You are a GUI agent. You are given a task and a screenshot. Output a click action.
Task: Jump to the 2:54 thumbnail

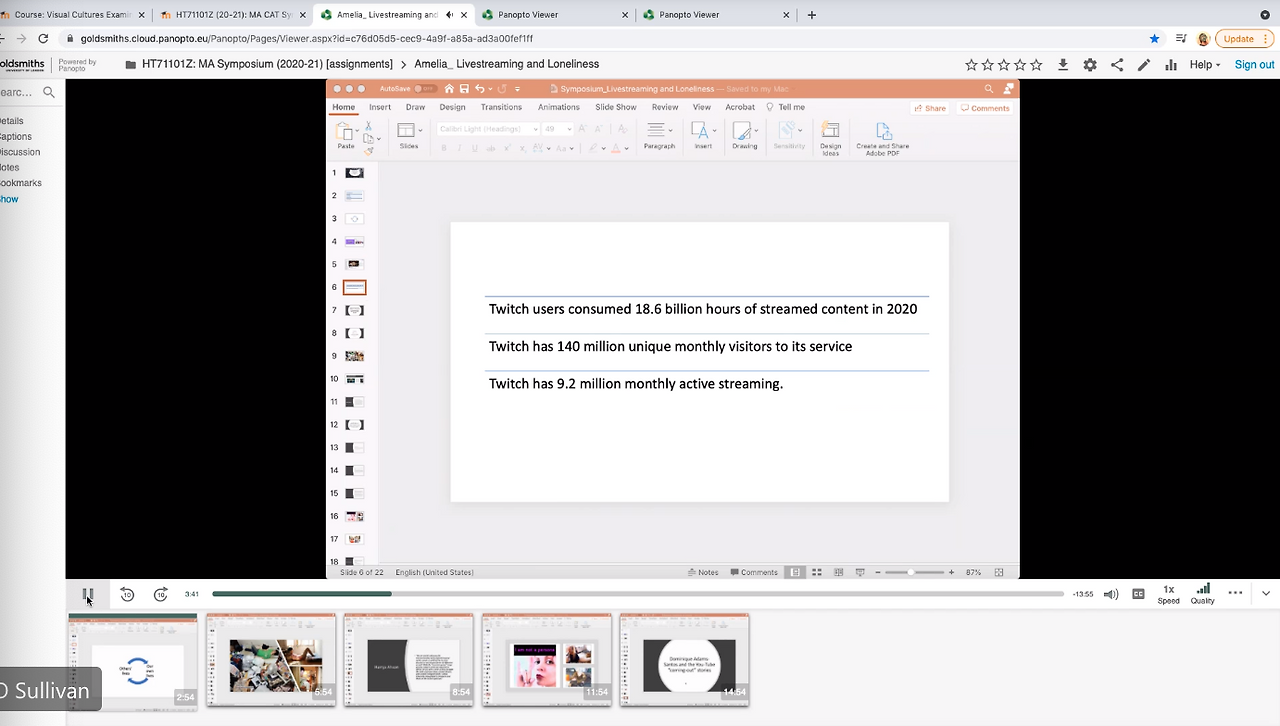pos(133,660)
